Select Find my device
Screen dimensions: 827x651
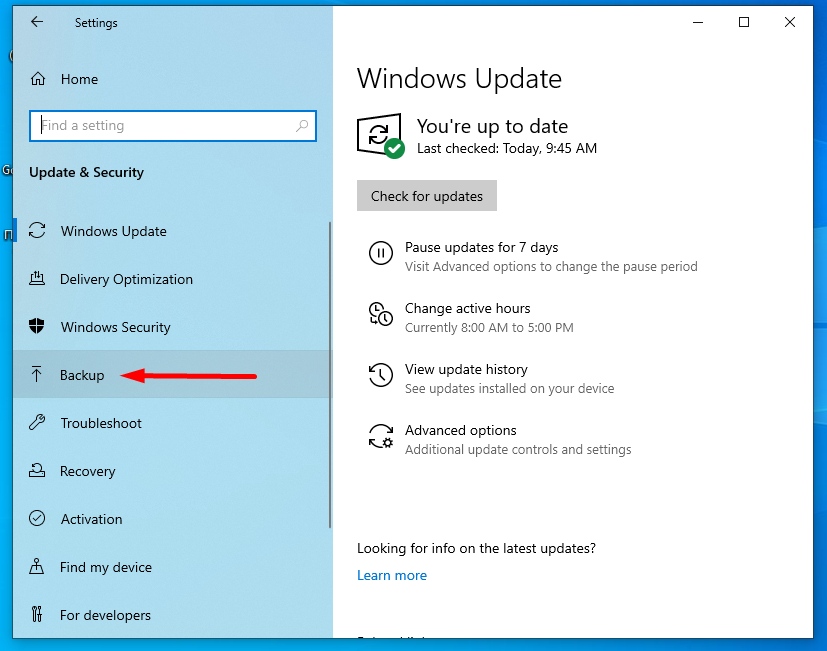pyautogui.click(x=105, y=567)
